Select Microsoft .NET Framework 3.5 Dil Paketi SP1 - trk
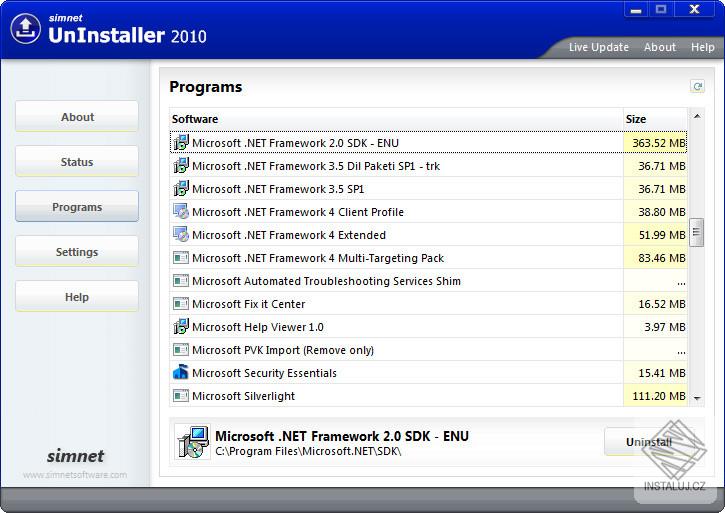Viewport: 725px width, 513px height. click(428, 166)
